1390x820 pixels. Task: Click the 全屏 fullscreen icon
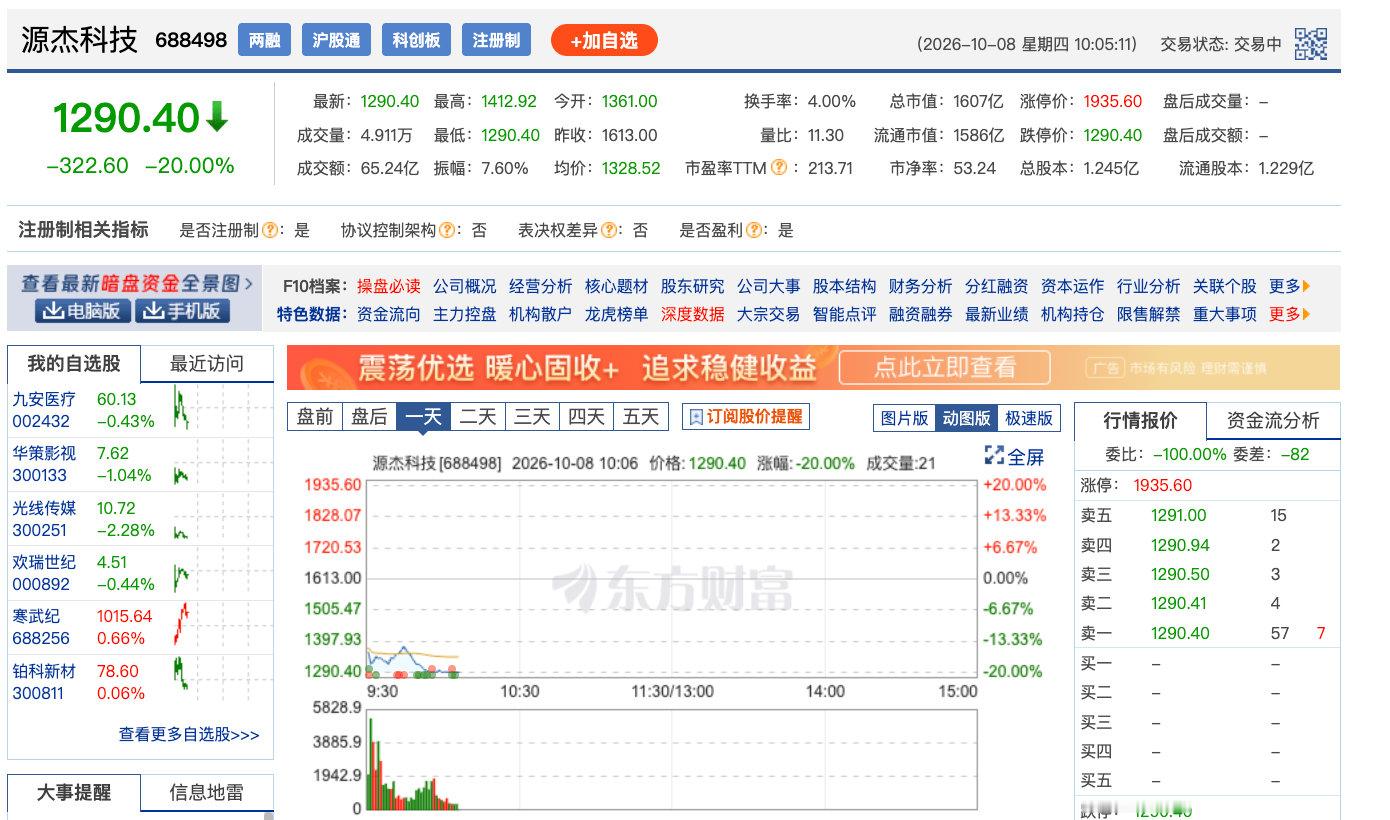tap(994, 456)
